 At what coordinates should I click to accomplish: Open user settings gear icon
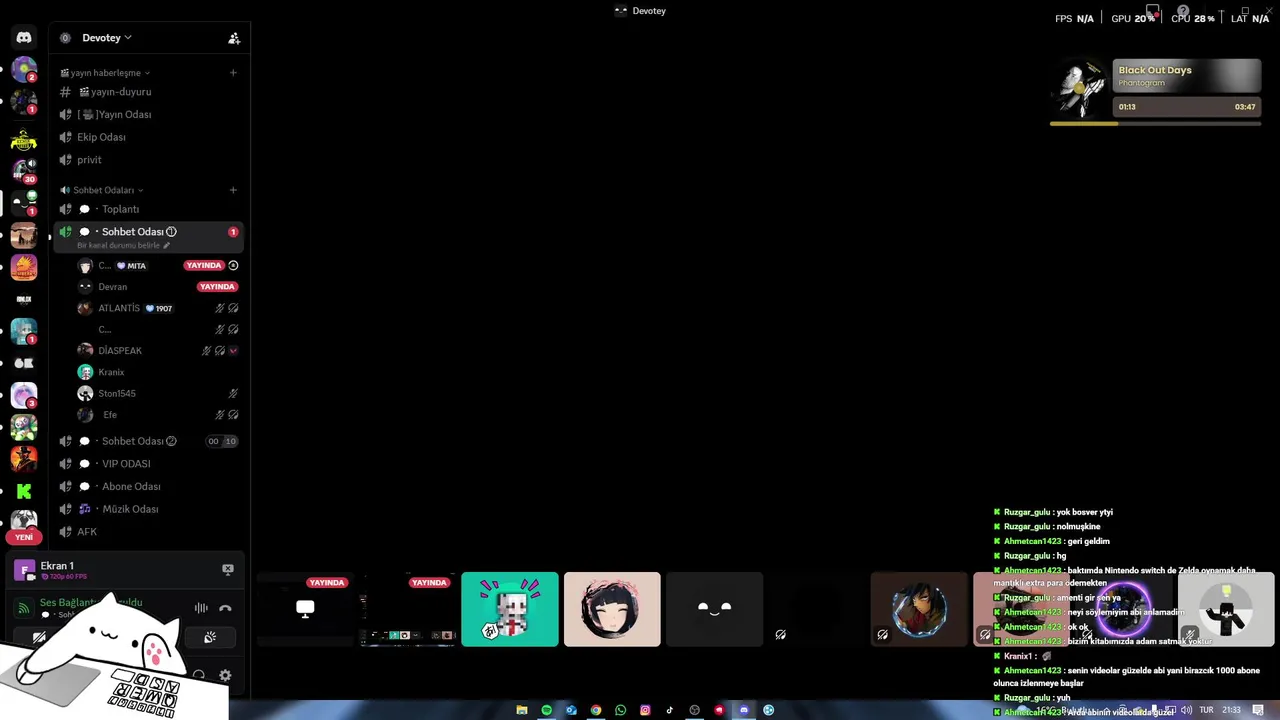(x=225, y=676)
